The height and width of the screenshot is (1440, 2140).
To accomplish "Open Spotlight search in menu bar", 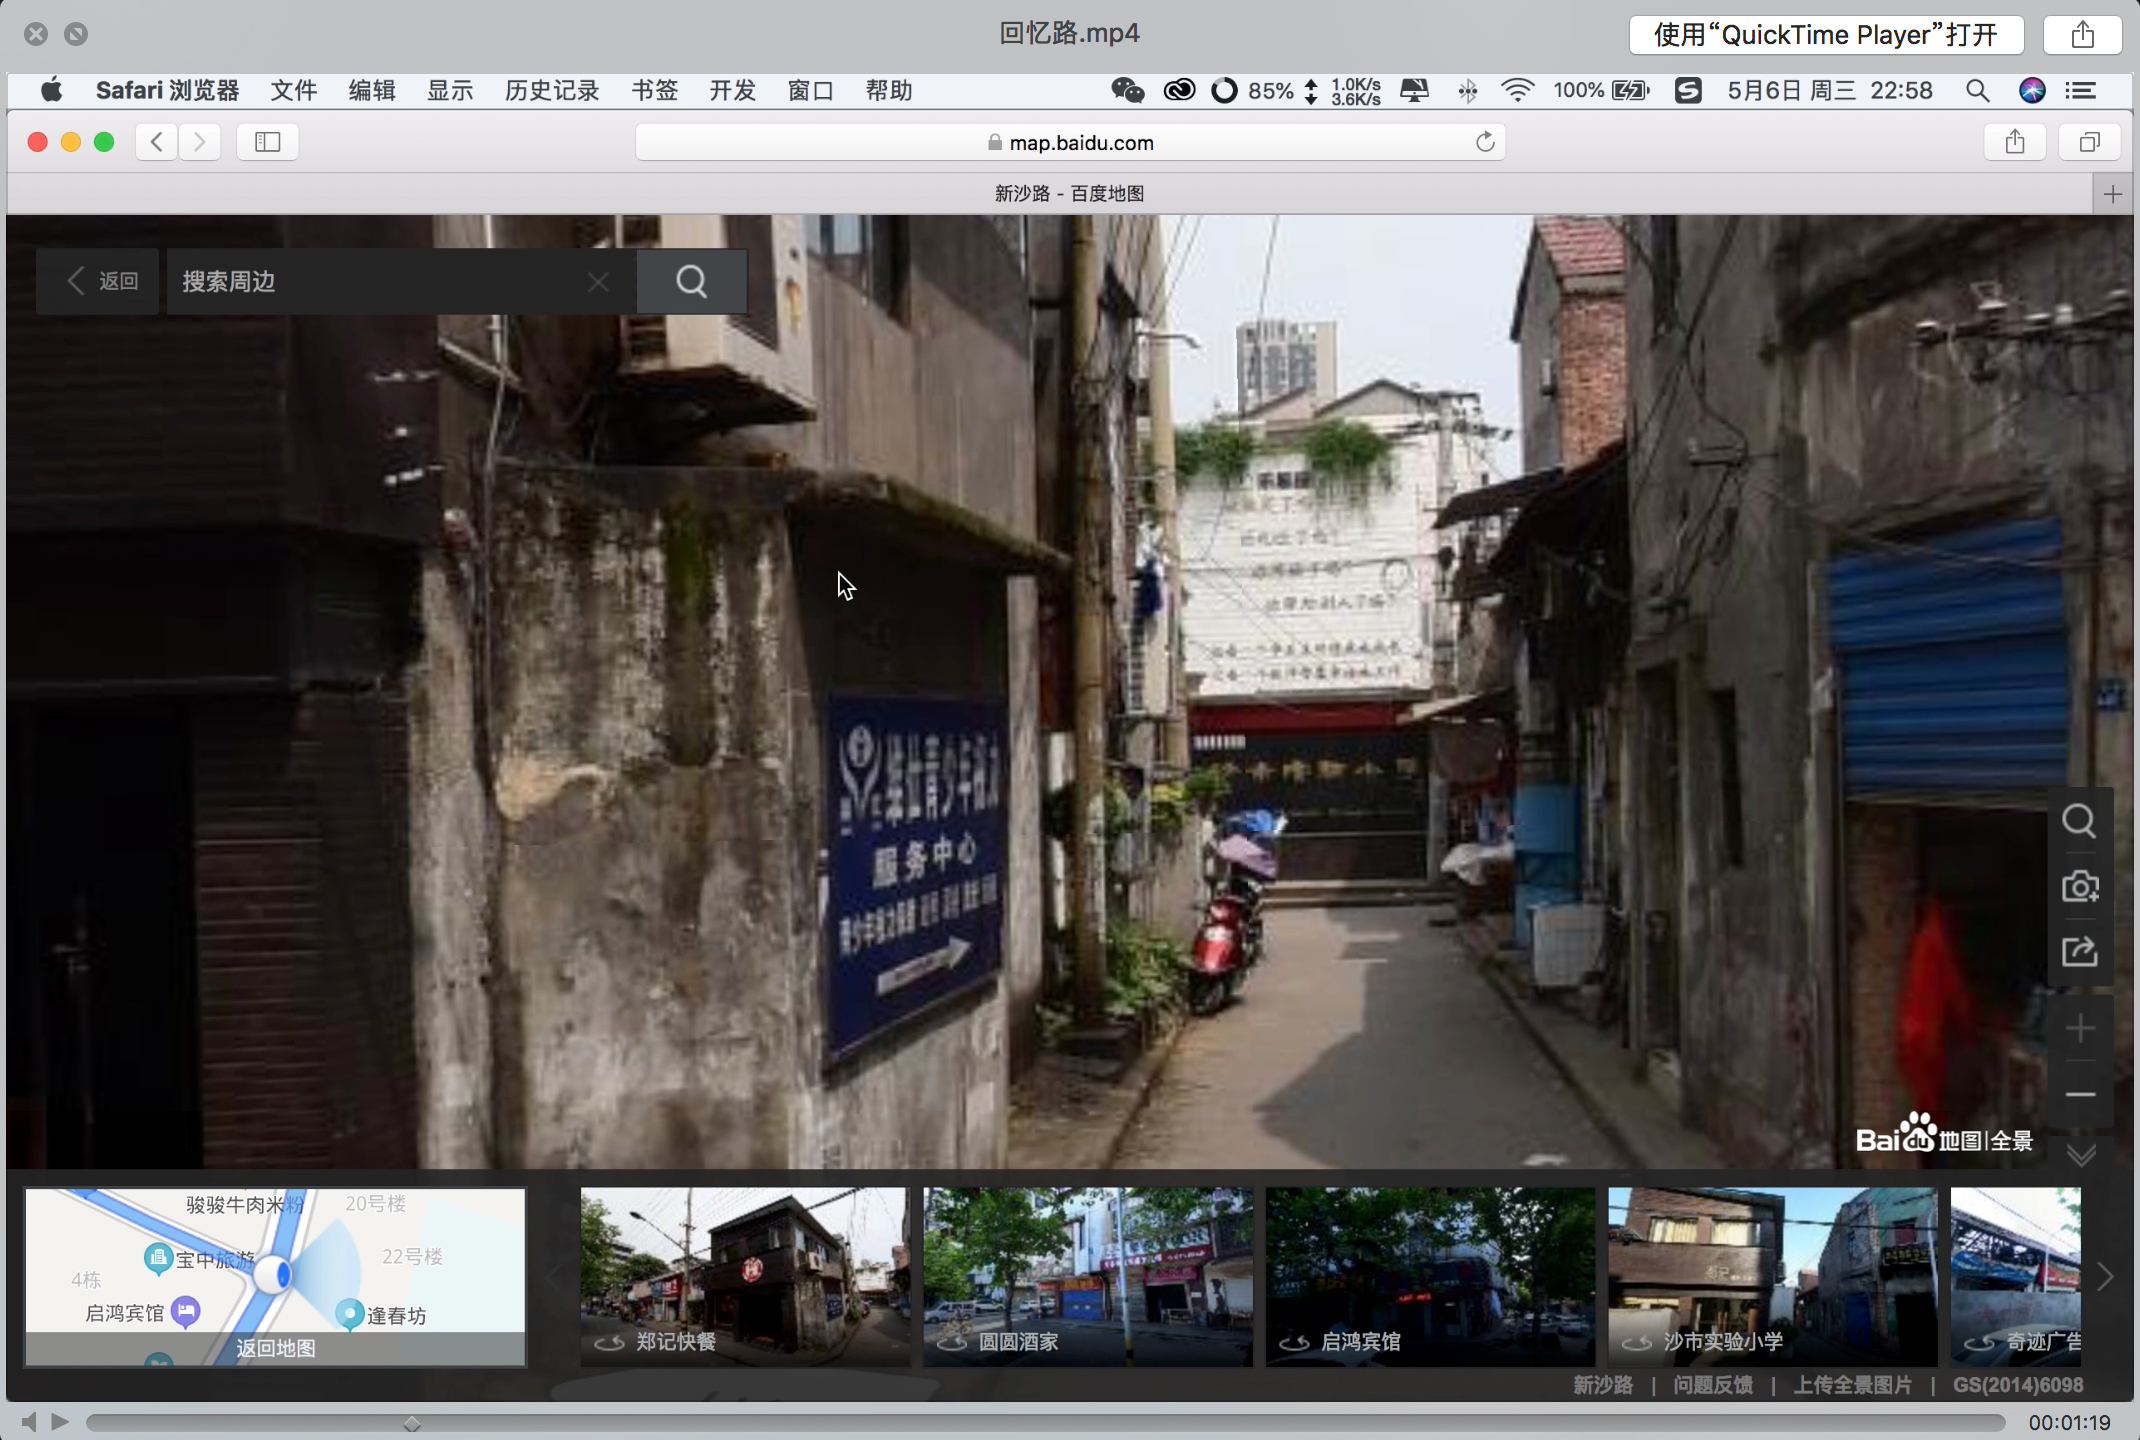I will (x=1977, y=91).
